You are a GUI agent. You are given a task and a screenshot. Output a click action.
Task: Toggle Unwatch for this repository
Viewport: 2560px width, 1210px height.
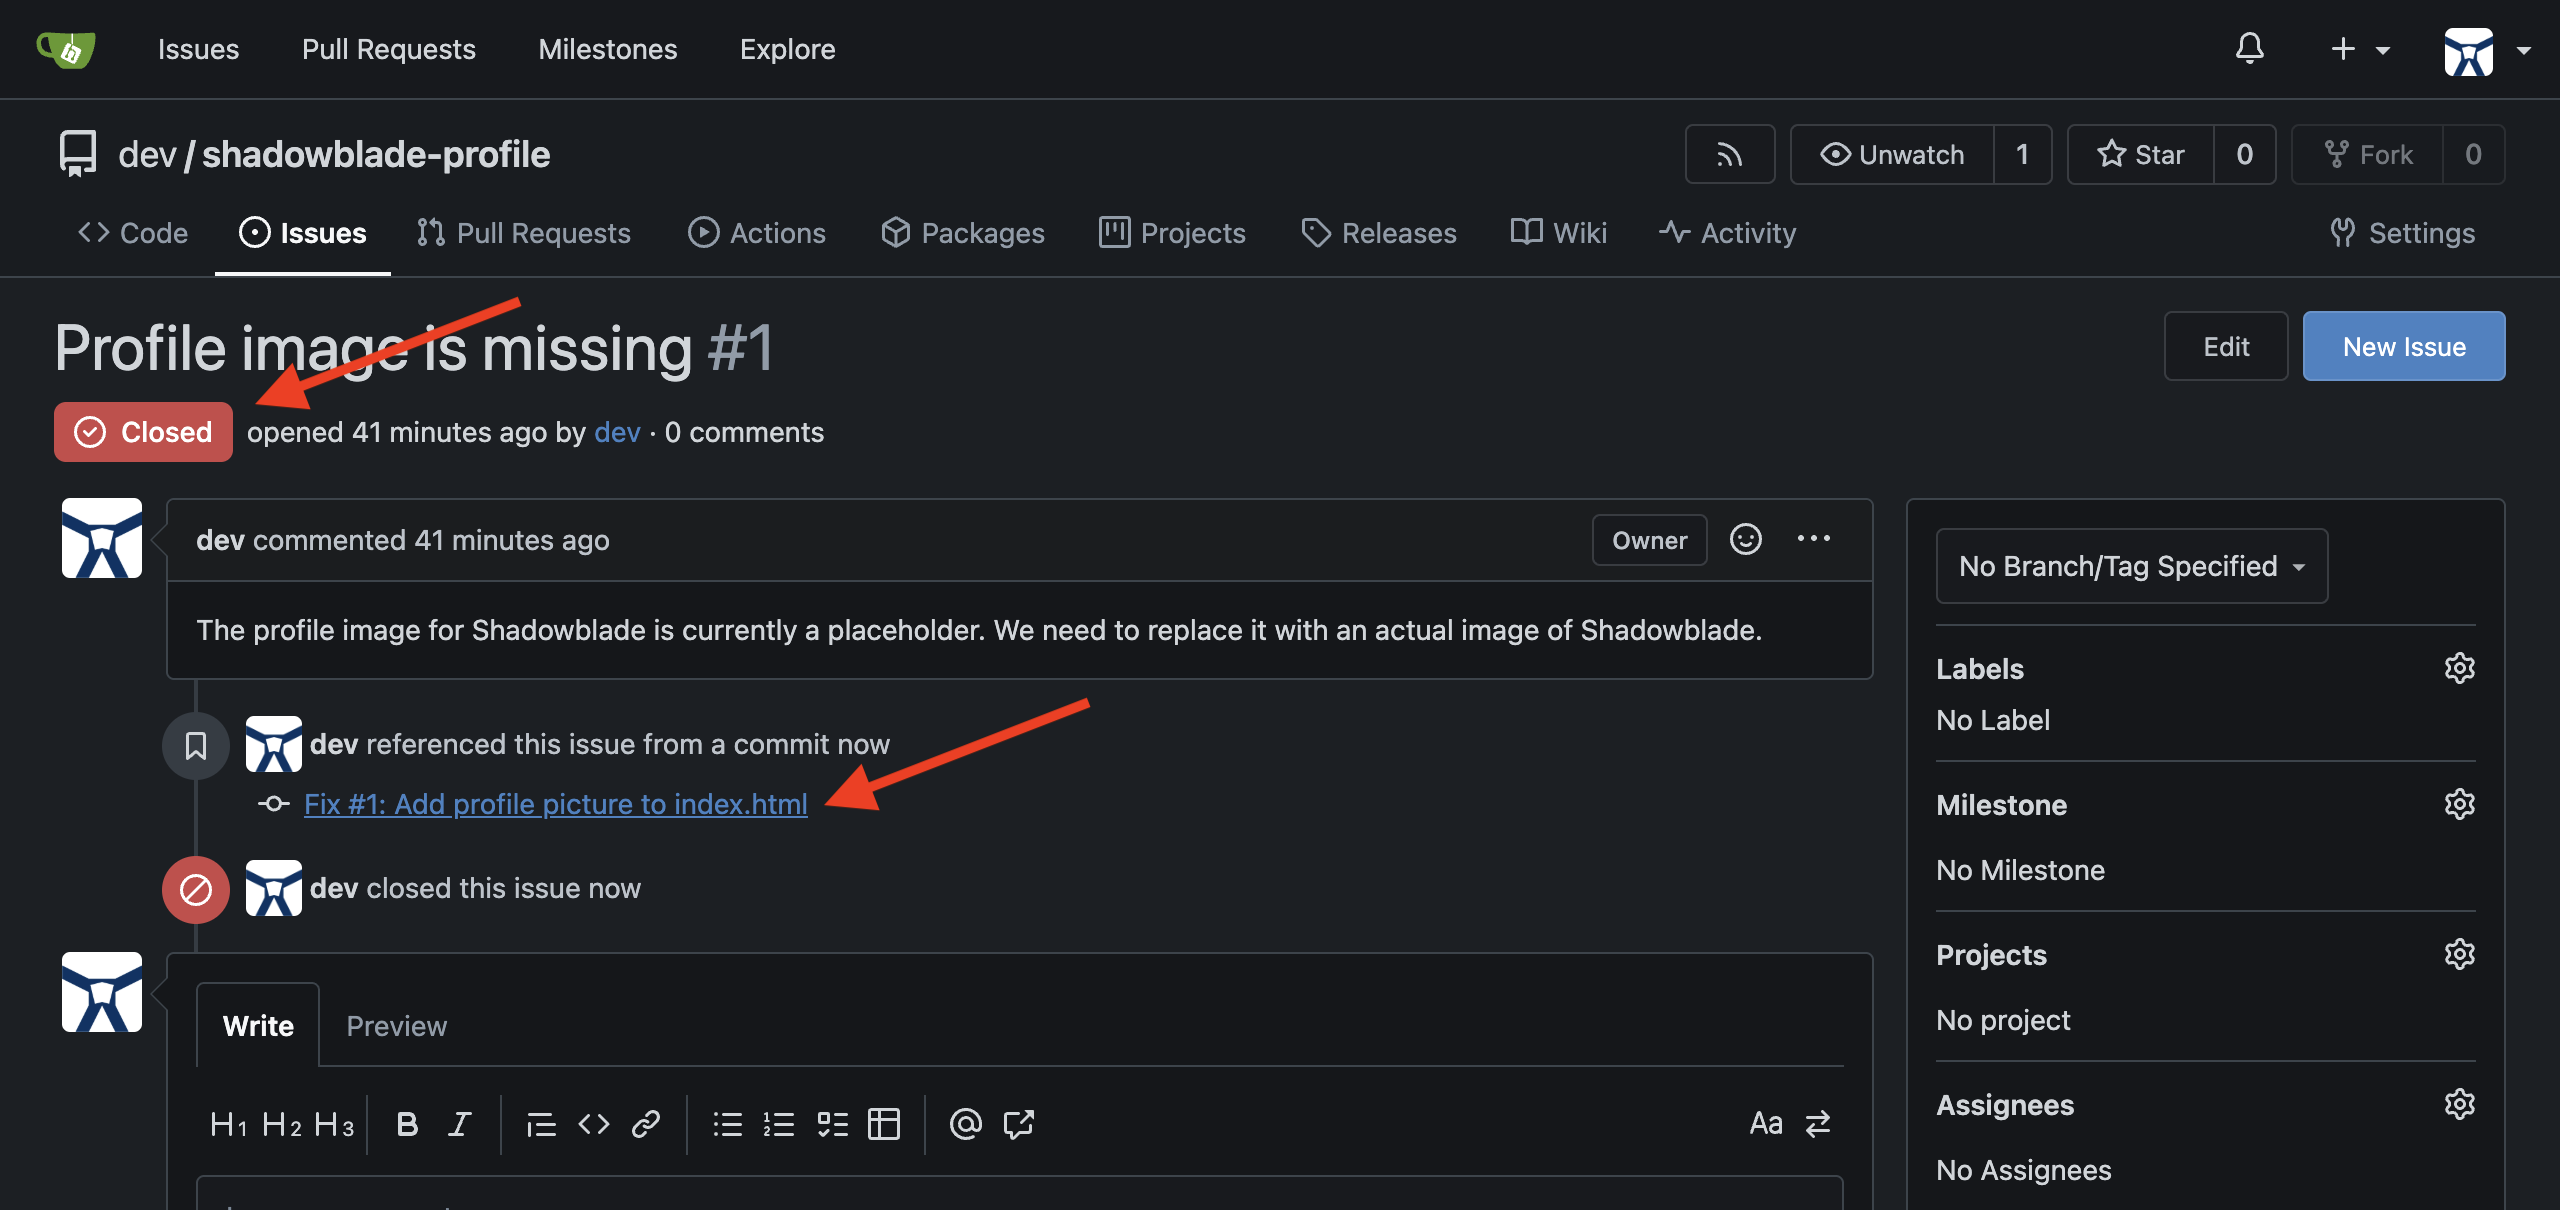(x=1892, y=154)
